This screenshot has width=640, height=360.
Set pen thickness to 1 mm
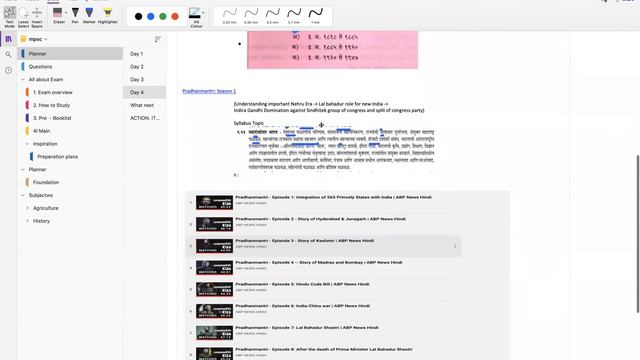pyautogui.click(x=316, y=16)
